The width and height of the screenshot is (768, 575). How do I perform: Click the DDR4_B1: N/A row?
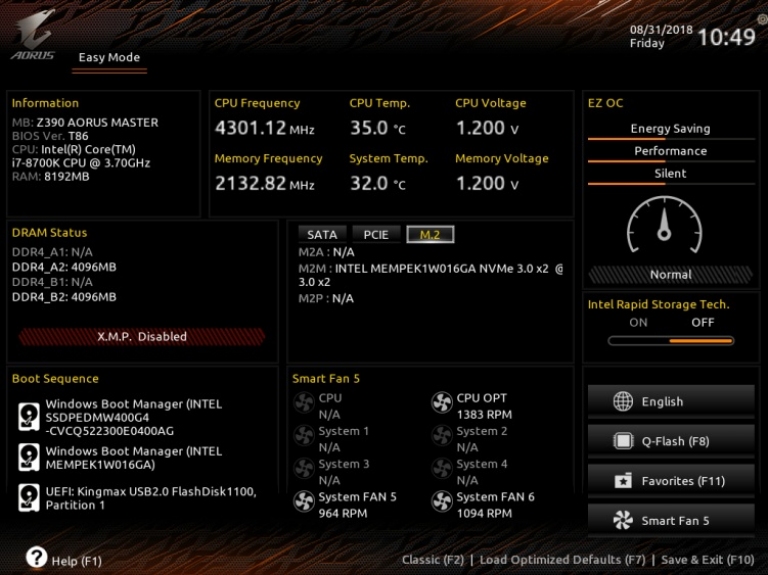point(52,282)
